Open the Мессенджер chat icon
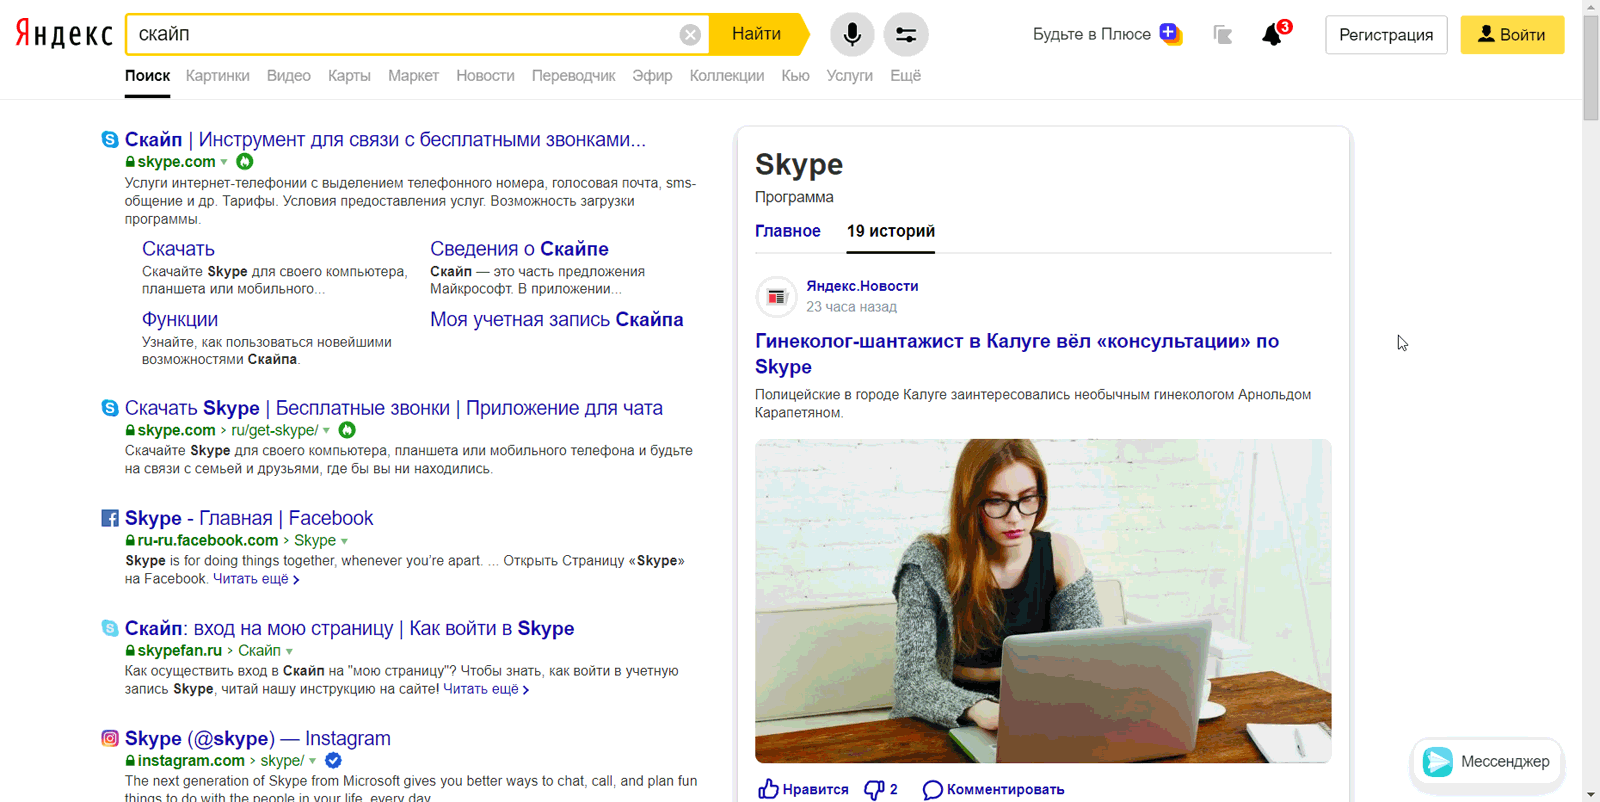The height and width of the screenshot is (802, 1600). 1438,762
